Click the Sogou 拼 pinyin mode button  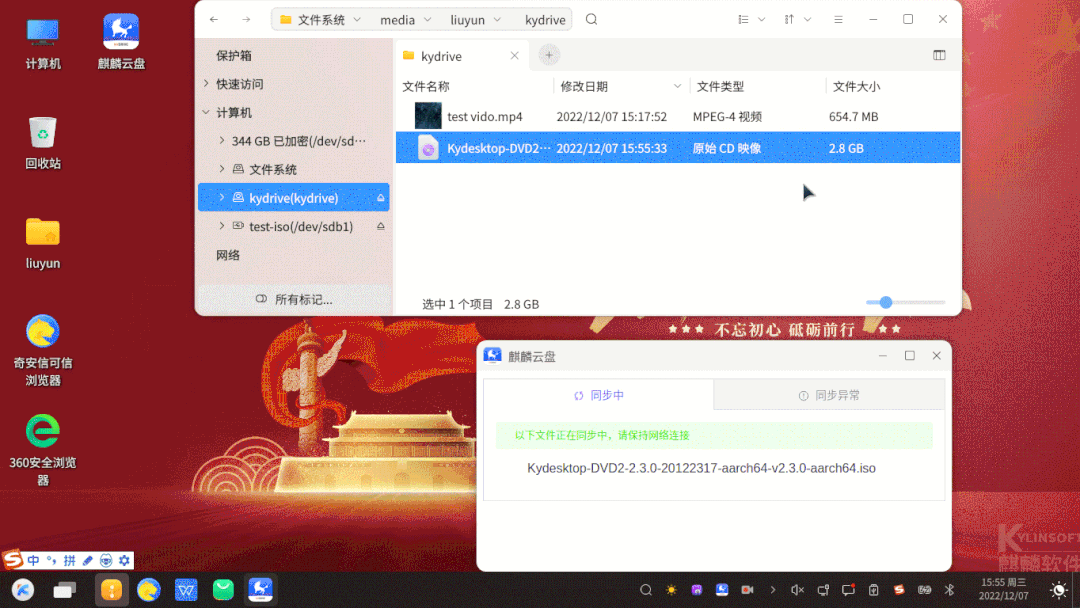point(70,560)
